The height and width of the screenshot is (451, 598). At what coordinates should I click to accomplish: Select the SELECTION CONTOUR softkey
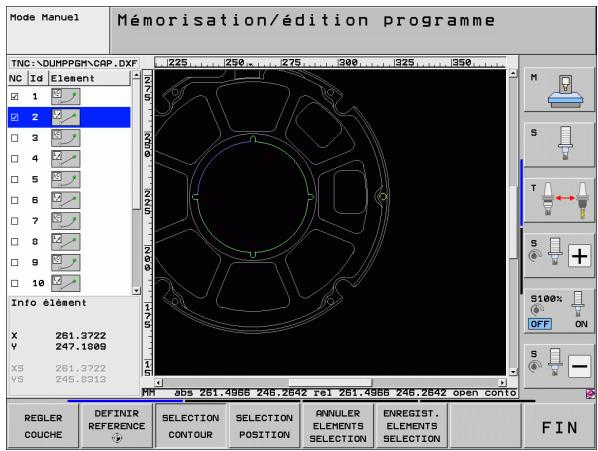point(190,426)
